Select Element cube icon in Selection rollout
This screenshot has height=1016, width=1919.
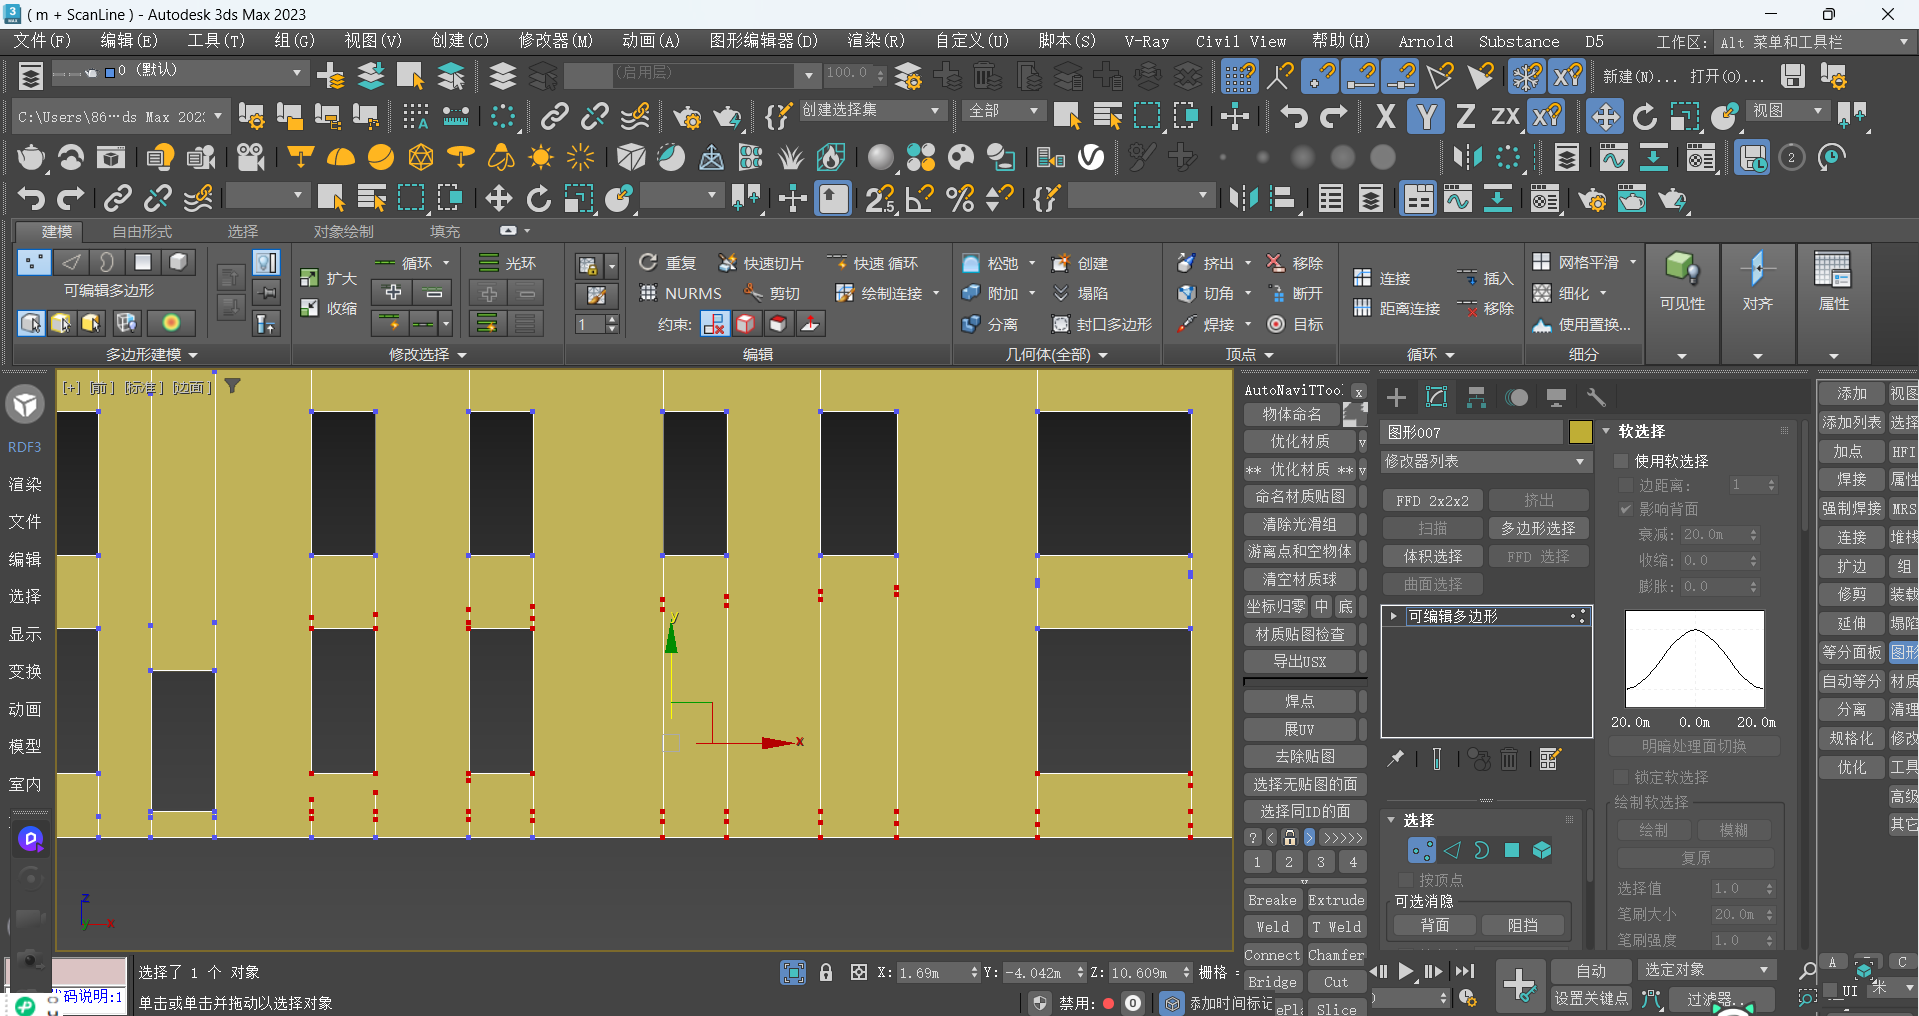1542,850
